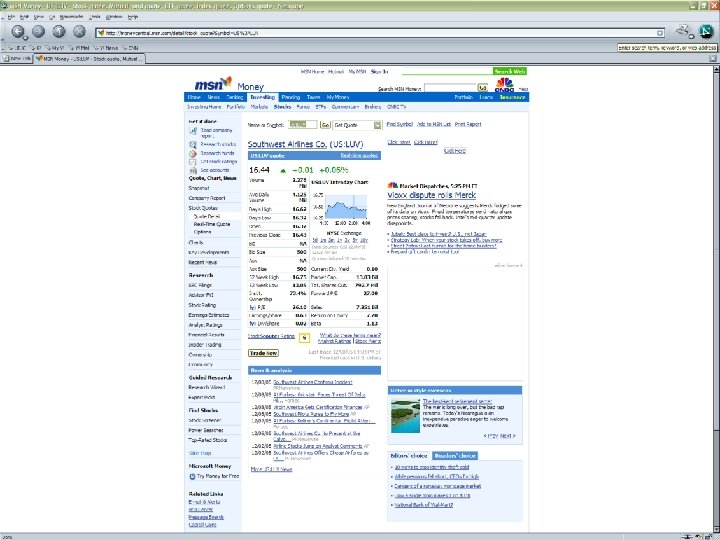Click What do these terms mean link
The image size is (720, 540).
[350, 335]
